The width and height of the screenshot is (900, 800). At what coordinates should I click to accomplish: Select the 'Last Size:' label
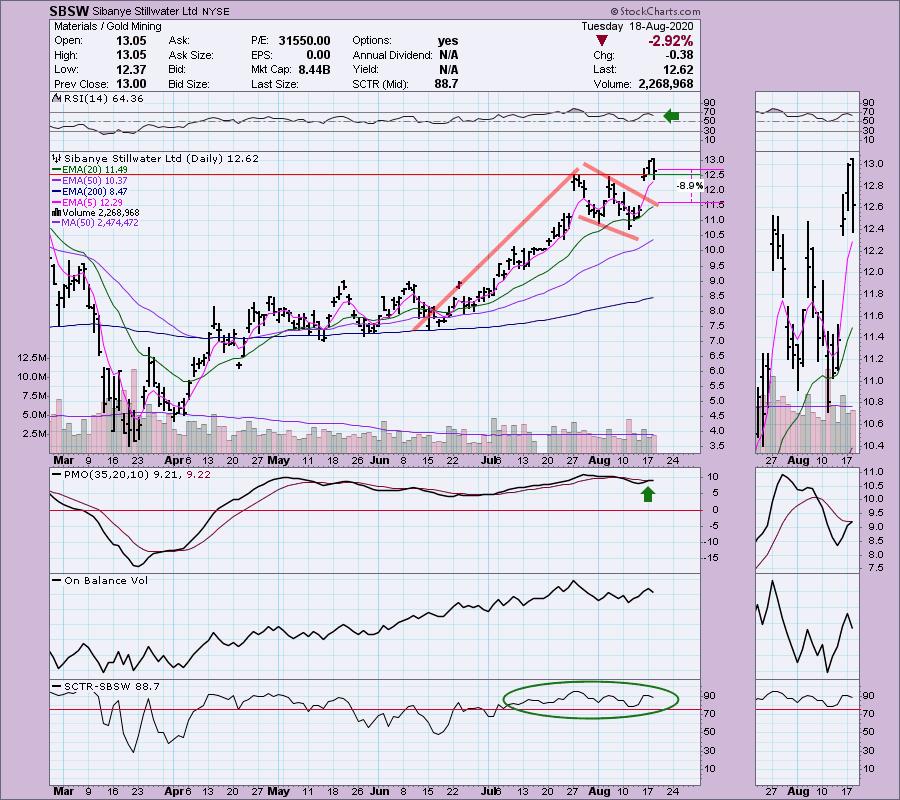tap(275, 84)
